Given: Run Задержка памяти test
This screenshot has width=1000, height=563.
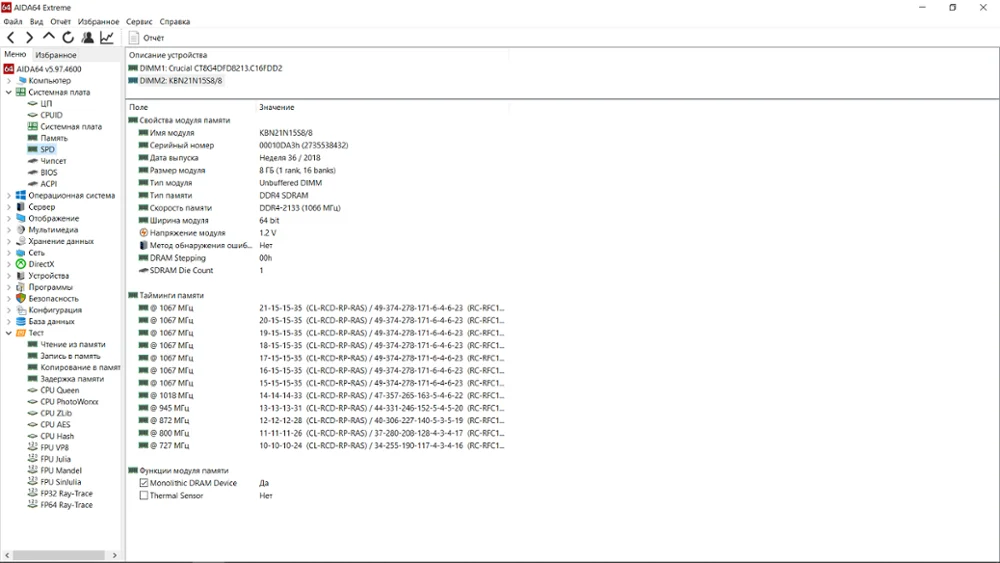Looking at the screenshot, I should pos(72,379).
